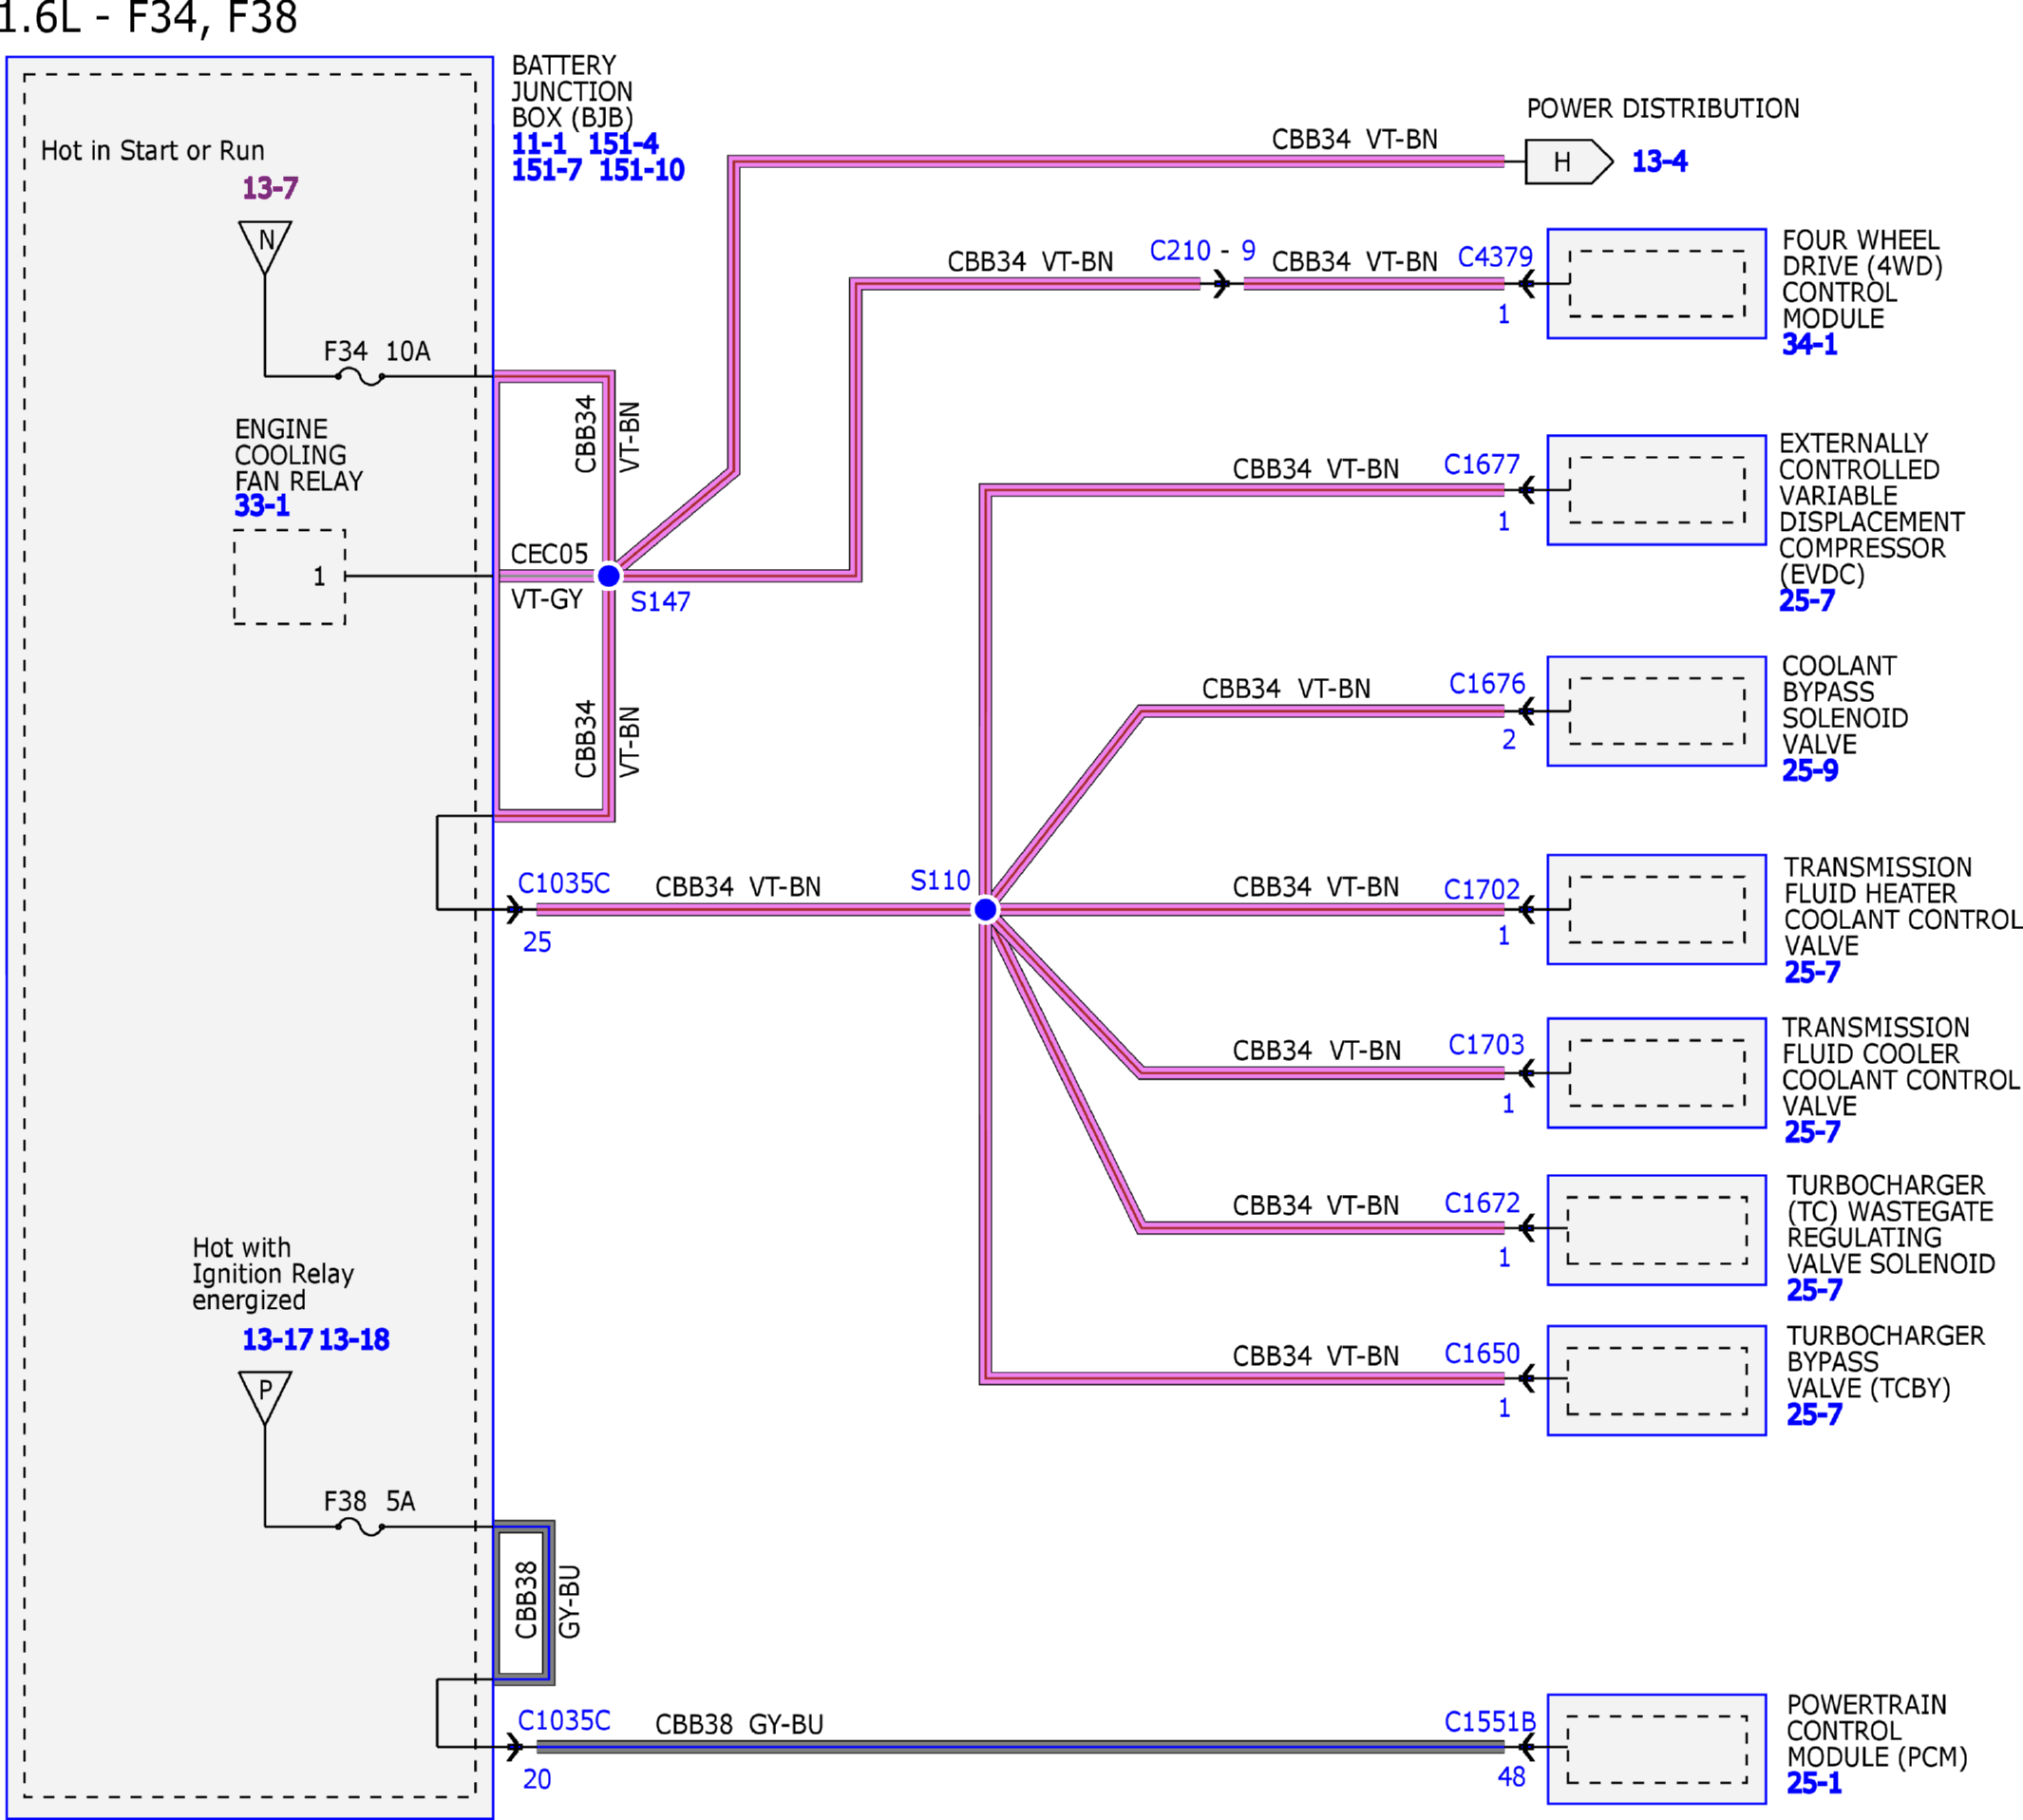This screenshot has width=2023, height=1820.
Task: Open page reference 13-4 Power Distribution link
Action: (x=1659, y=161)
